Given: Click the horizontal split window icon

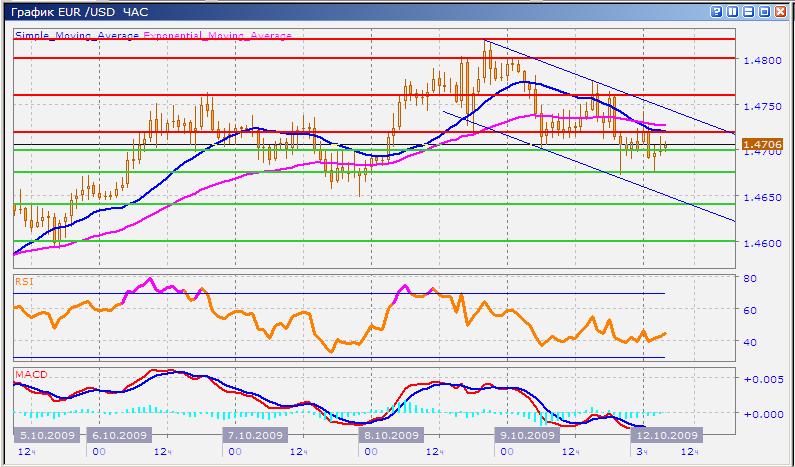Looking at the screenshot, I should click(x=749, y=10).
